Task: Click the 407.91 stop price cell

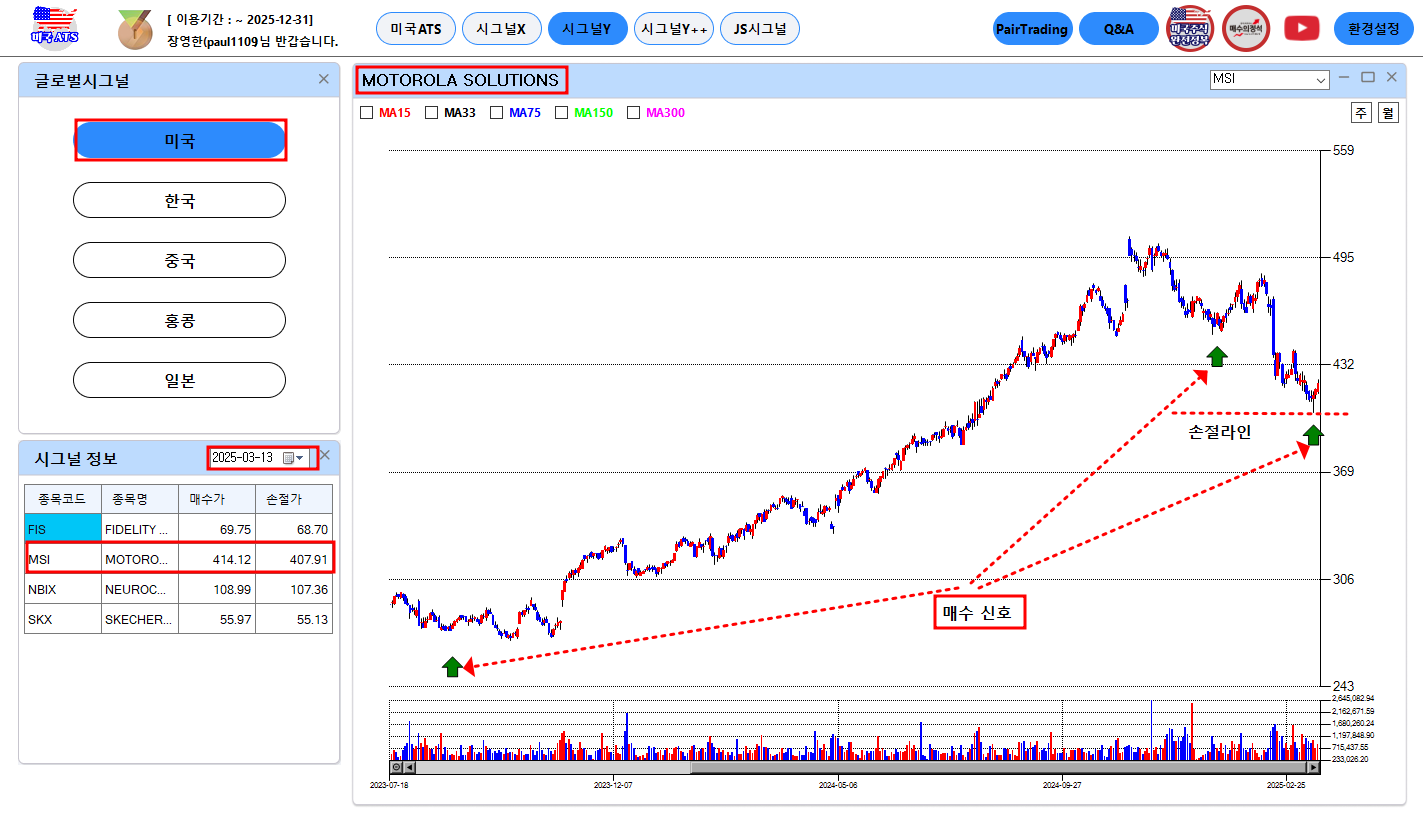Action: click(294, 559)
